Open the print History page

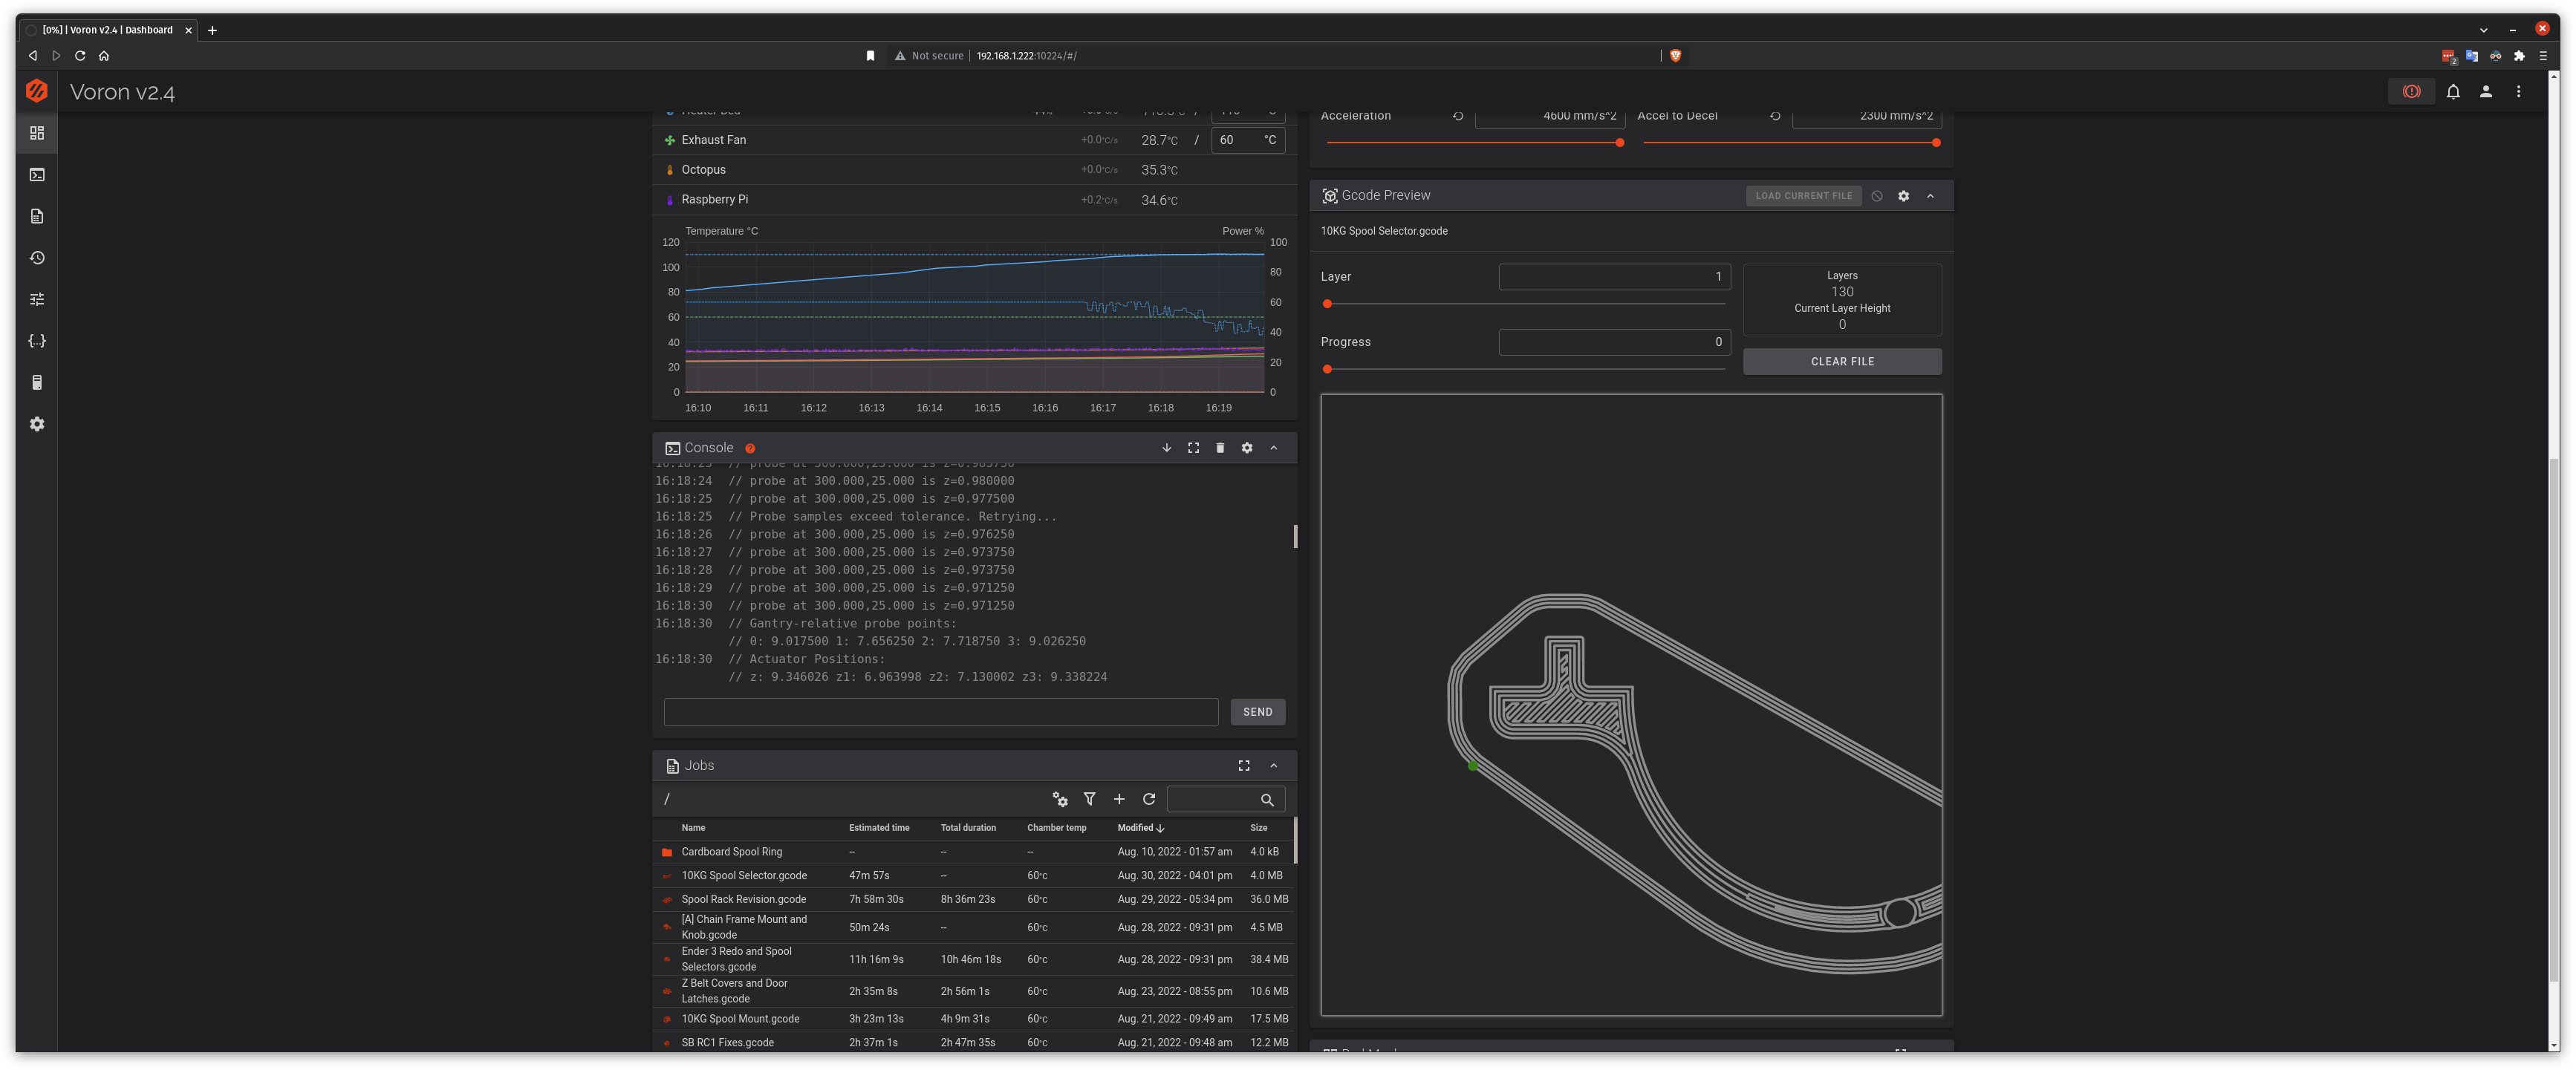(37, 257)
